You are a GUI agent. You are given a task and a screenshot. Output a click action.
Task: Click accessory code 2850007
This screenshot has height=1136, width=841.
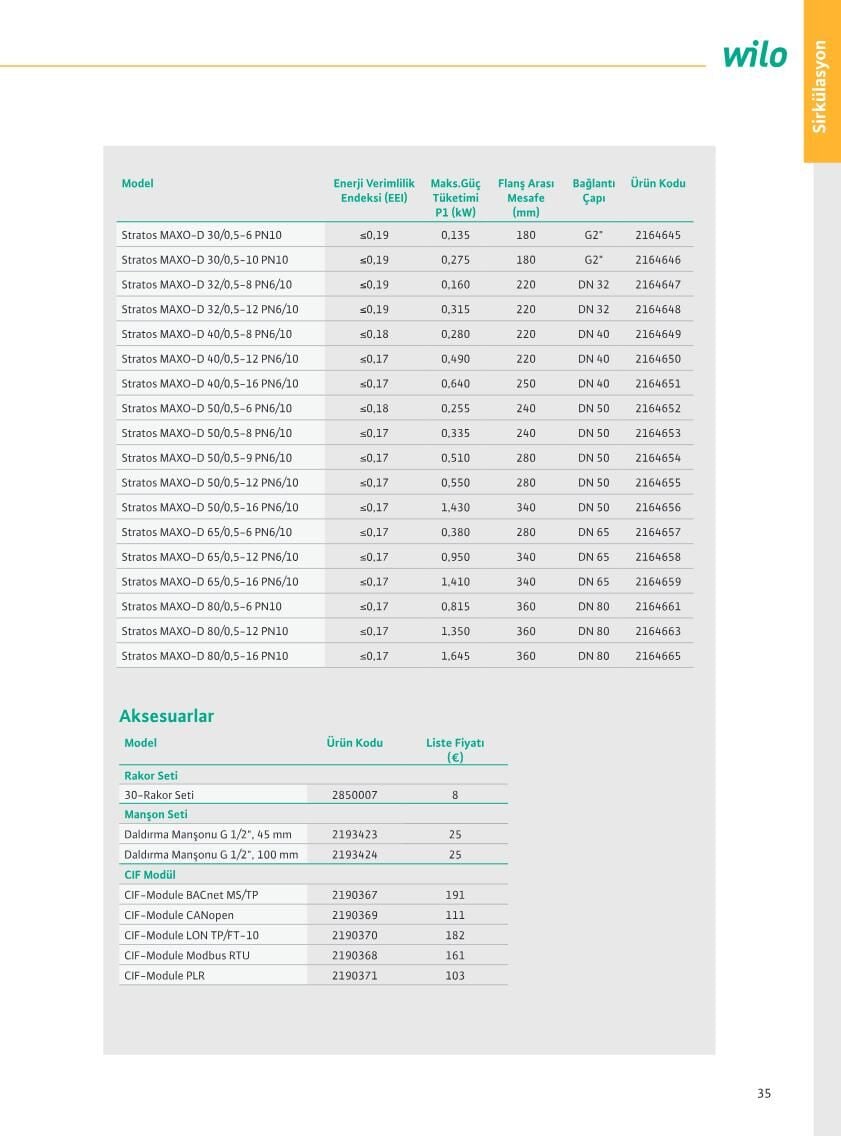pyautogui.click(x=354, y=795)
